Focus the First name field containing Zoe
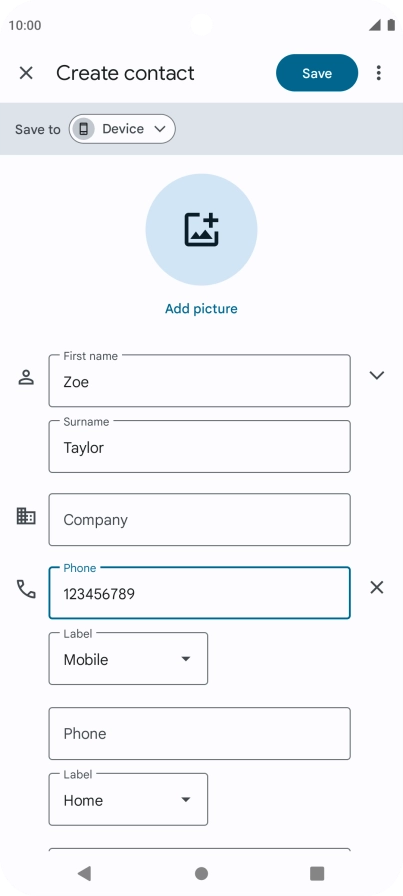403x896 pixels. tap(199, 381)
